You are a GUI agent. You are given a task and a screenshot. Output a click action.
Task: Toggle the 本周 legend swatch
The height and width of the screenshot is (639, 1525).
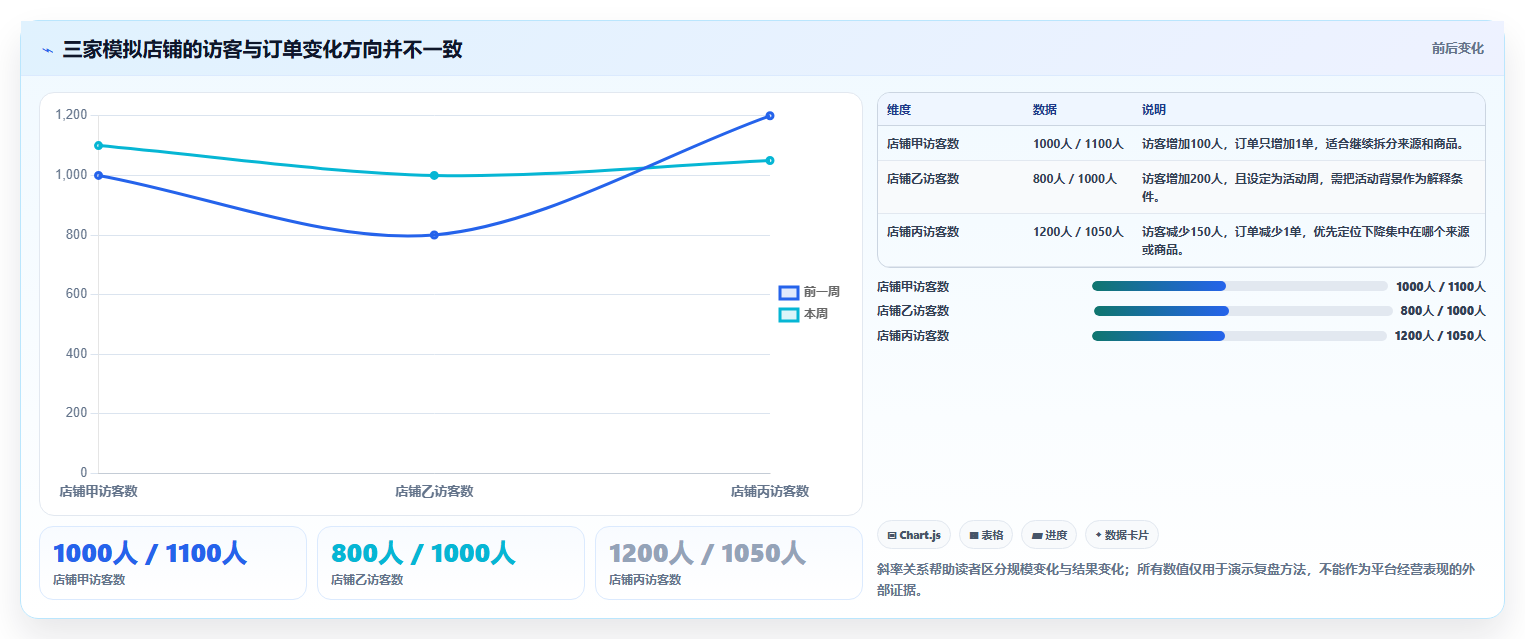pos(789,314)
